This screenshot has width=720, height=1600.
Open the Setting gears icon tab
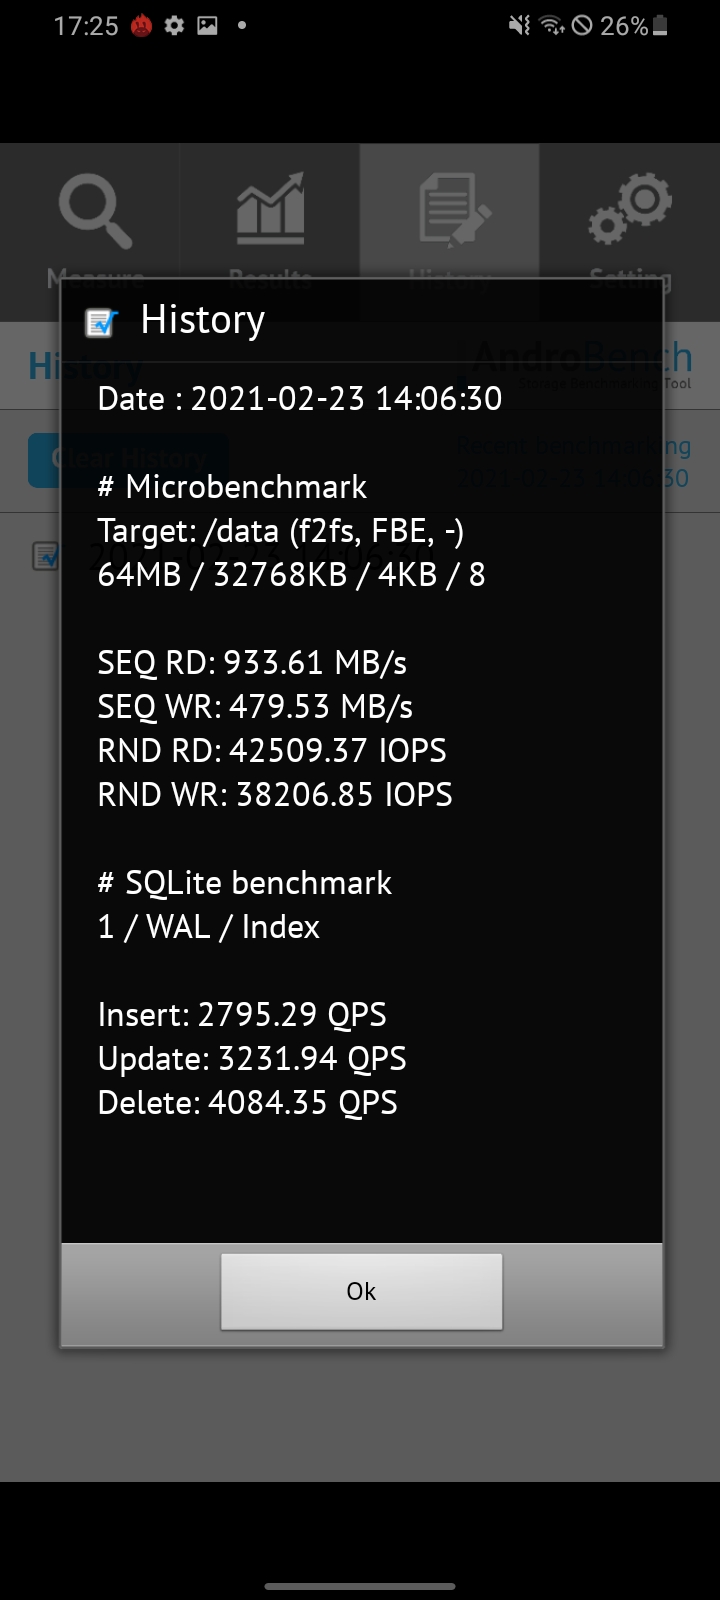pos(630,210)
